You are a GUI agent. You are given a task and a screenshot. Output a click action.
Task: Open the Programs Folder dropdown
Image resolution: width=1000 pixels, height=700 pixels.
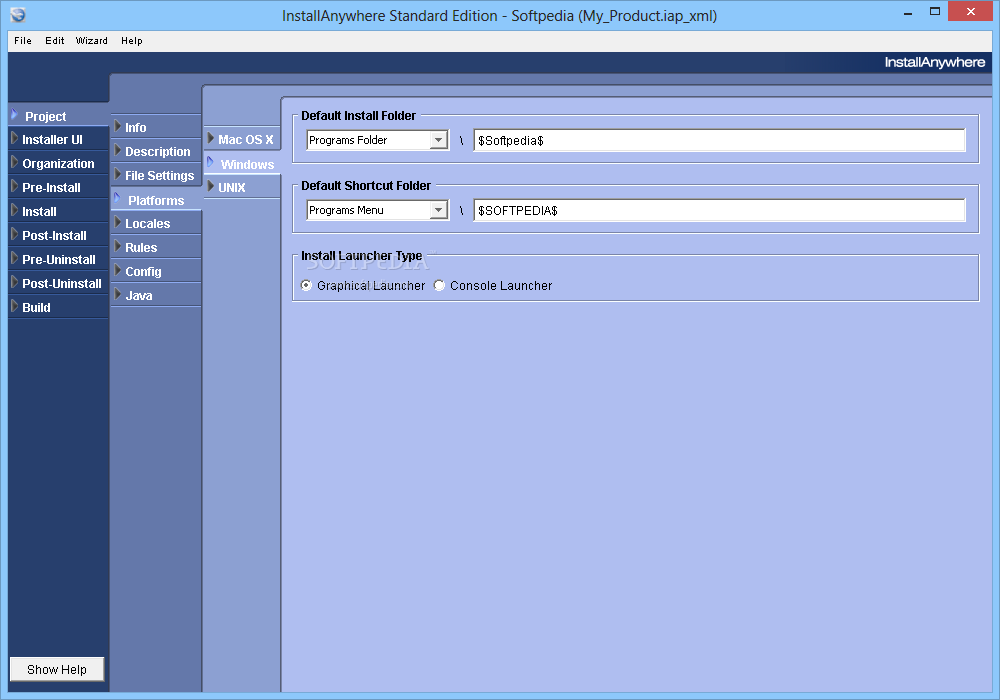click(x=378, y=140)
